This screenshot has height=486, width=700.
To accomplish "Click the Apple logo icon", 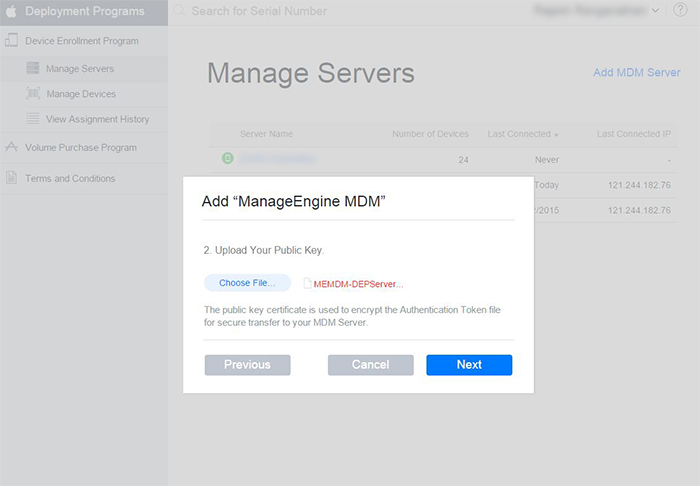I will click(x=11, y=11).
